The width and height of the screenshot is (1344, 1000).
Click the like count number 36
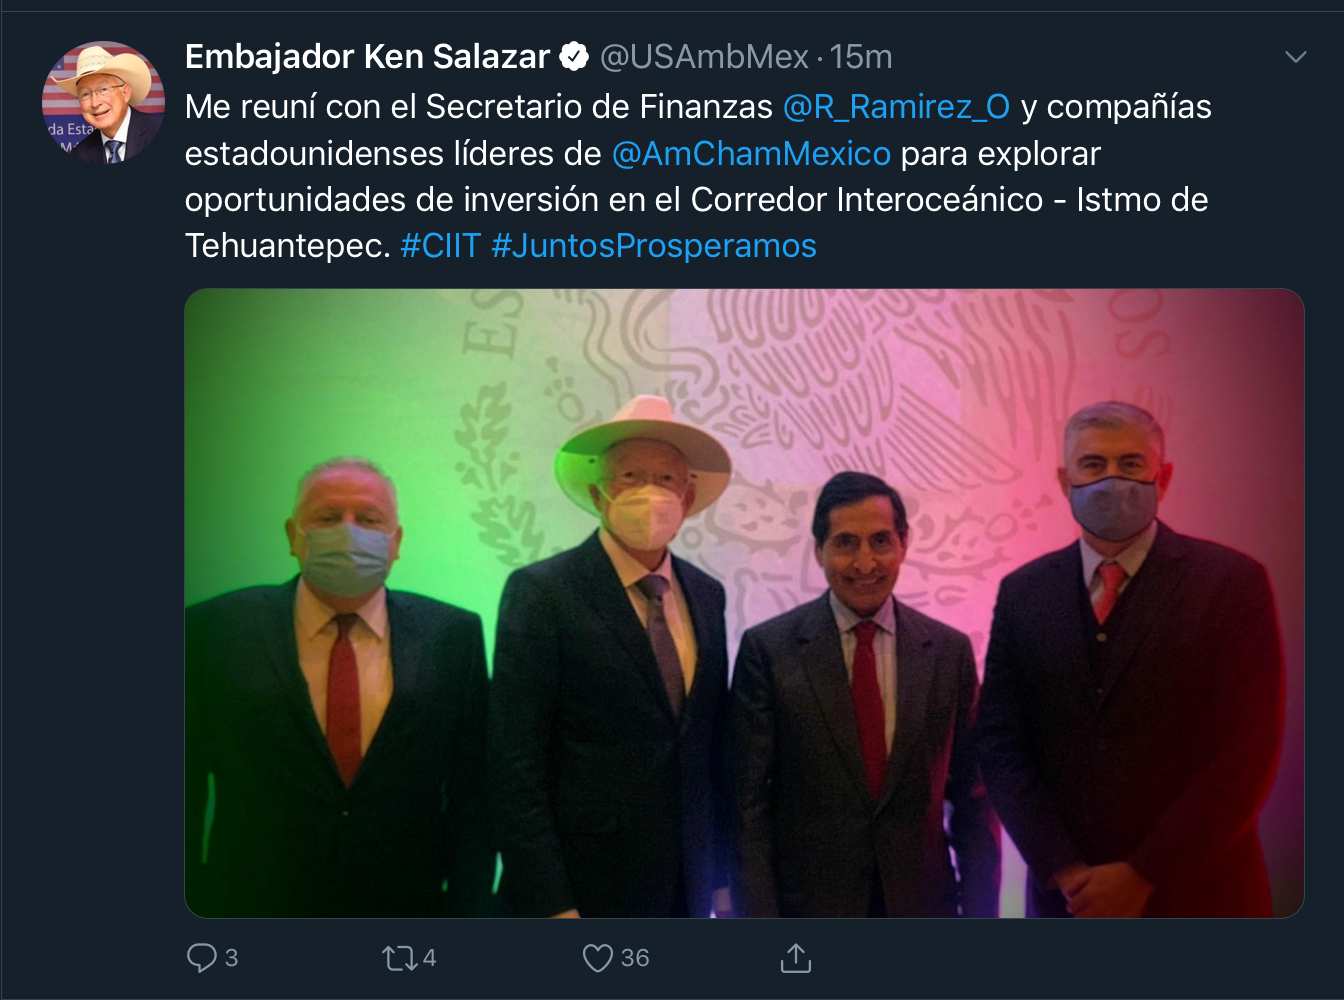coord(635,958)
